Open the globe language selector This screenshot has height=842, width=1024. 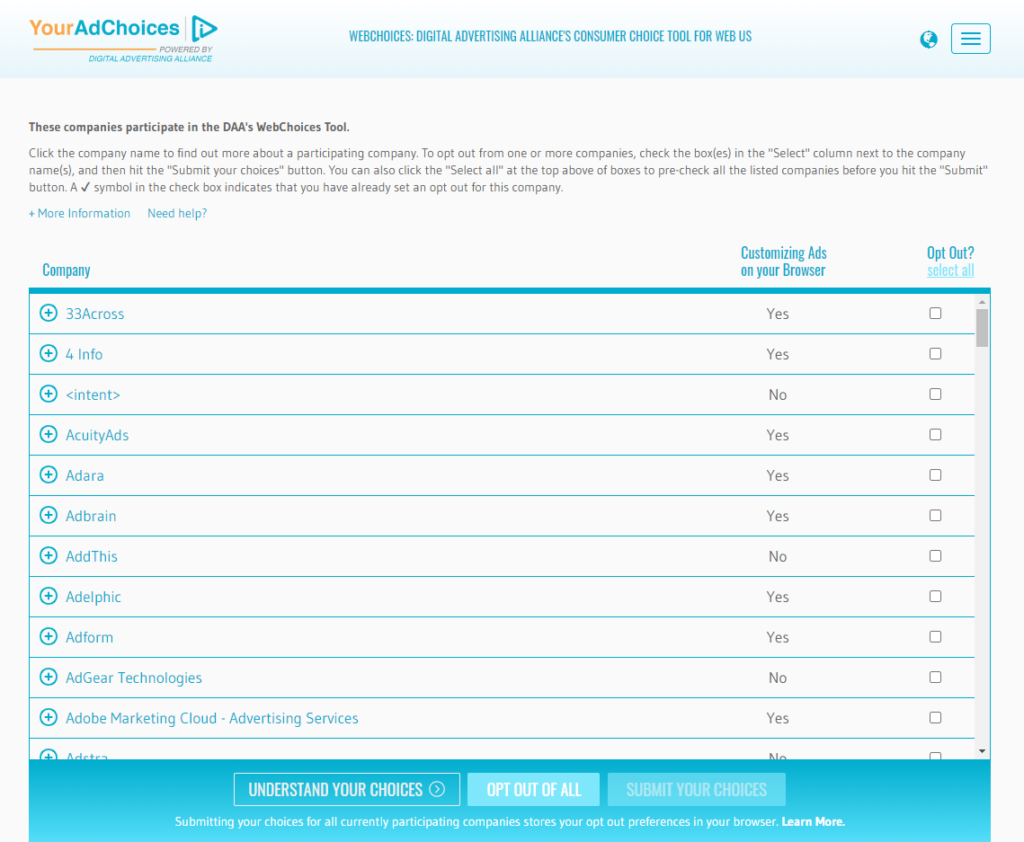point(928,40)
